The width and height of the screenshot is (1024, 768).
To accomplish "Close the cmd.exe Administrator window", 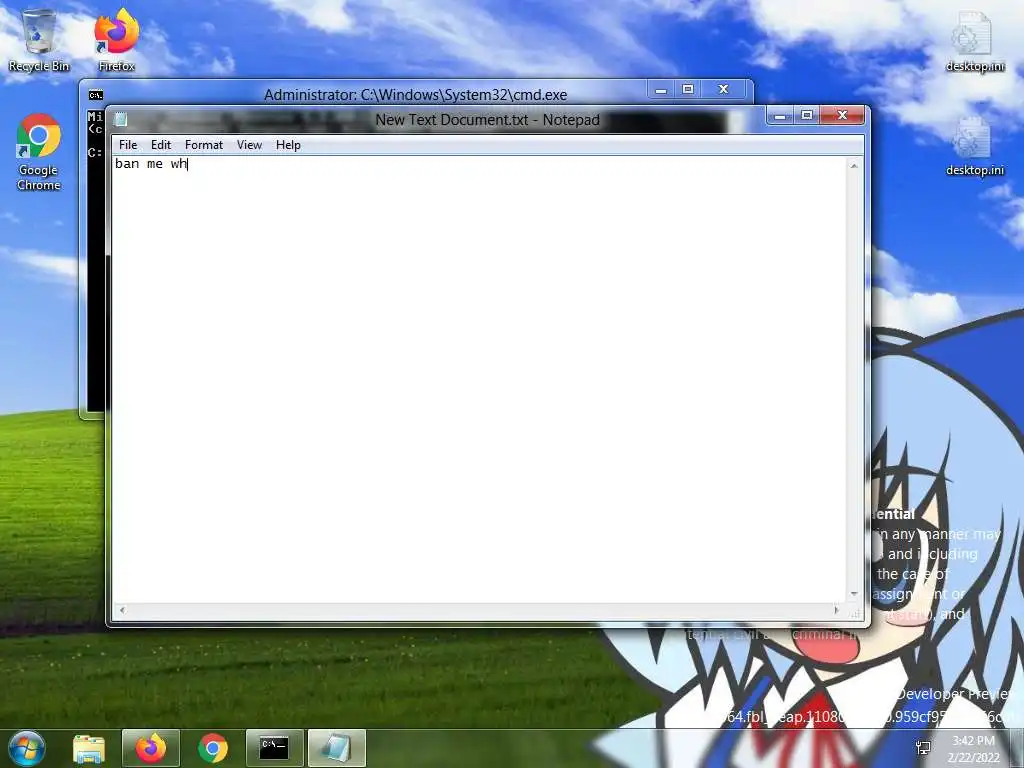I will 723,89.
